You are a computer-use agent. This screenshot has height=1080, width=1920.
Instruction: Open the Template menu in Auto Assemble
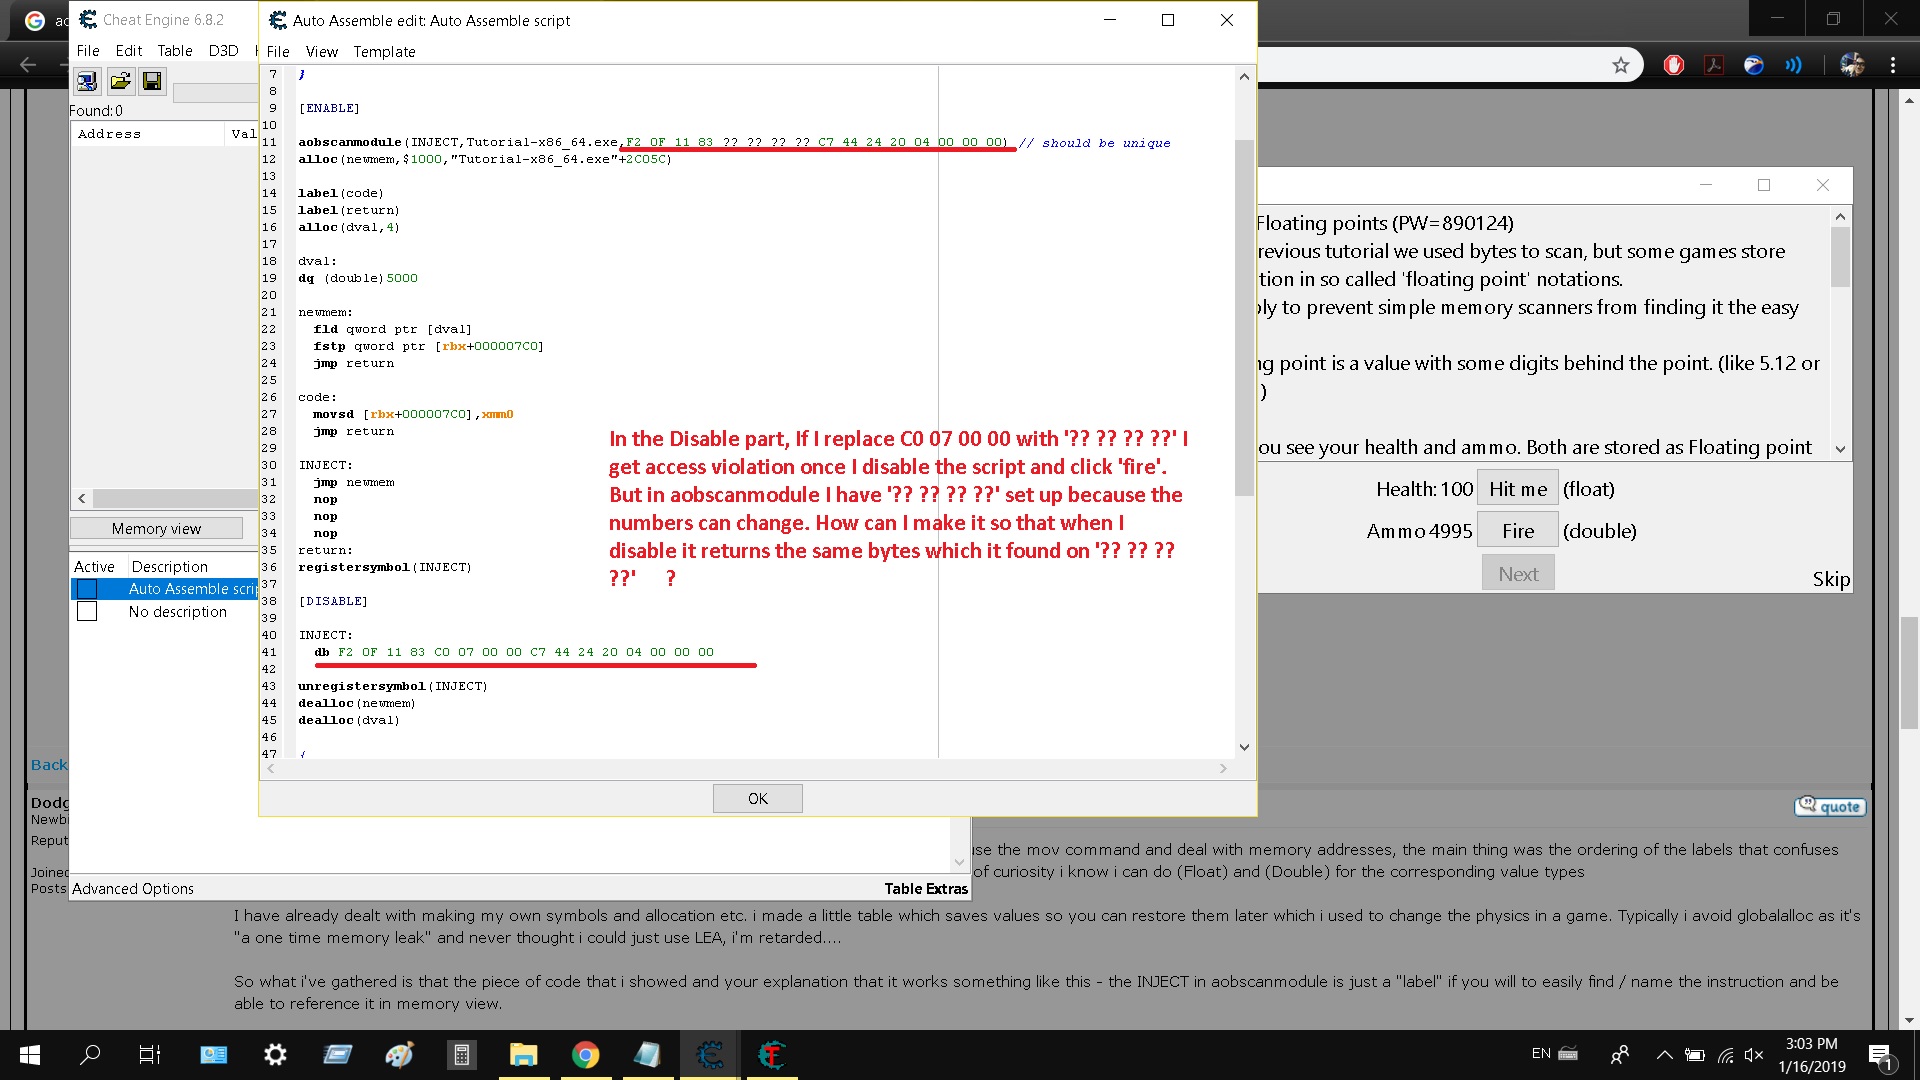click(x=384, y=51)
